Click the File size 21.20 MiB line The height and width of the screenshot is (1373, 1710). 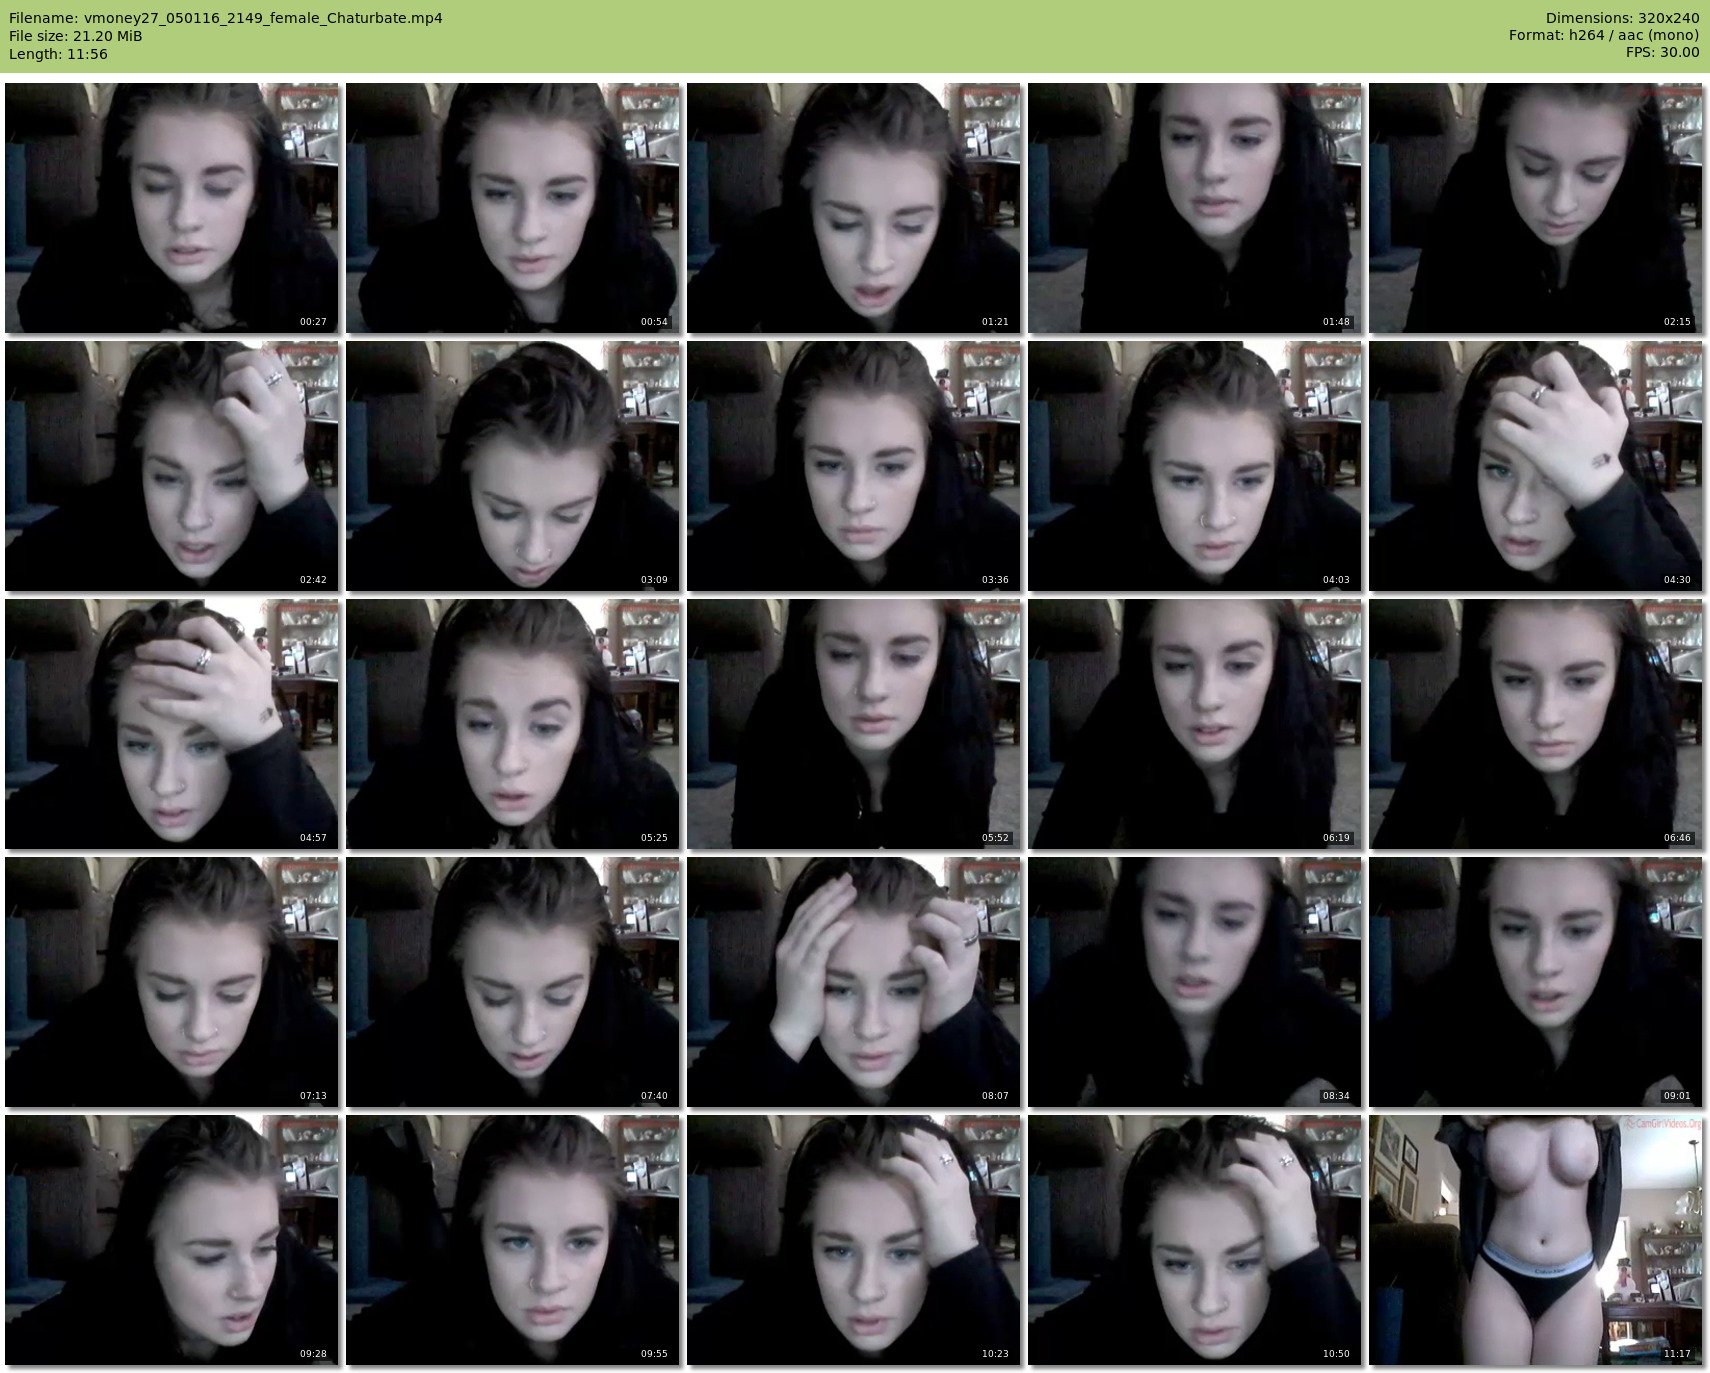point(76,36)
